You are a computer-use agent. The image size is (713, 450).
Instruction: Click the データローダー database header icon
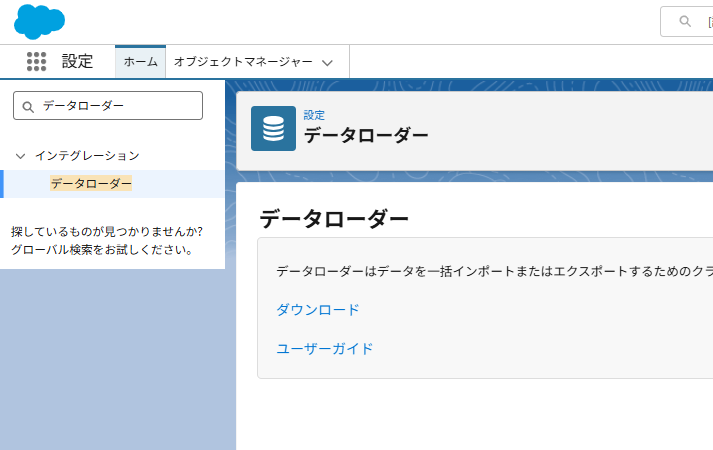(x=273, y=128)
